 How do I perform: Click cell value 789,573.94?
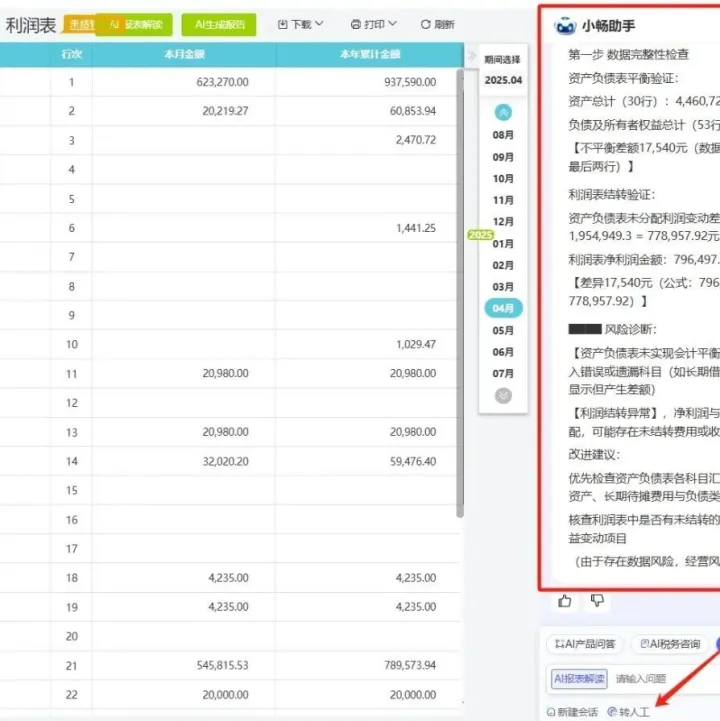pos(410,665)
